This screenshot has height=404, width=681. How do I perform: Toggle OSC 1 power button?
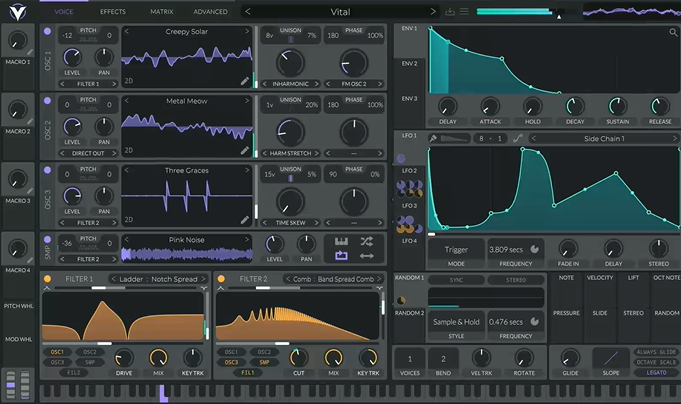46,30
